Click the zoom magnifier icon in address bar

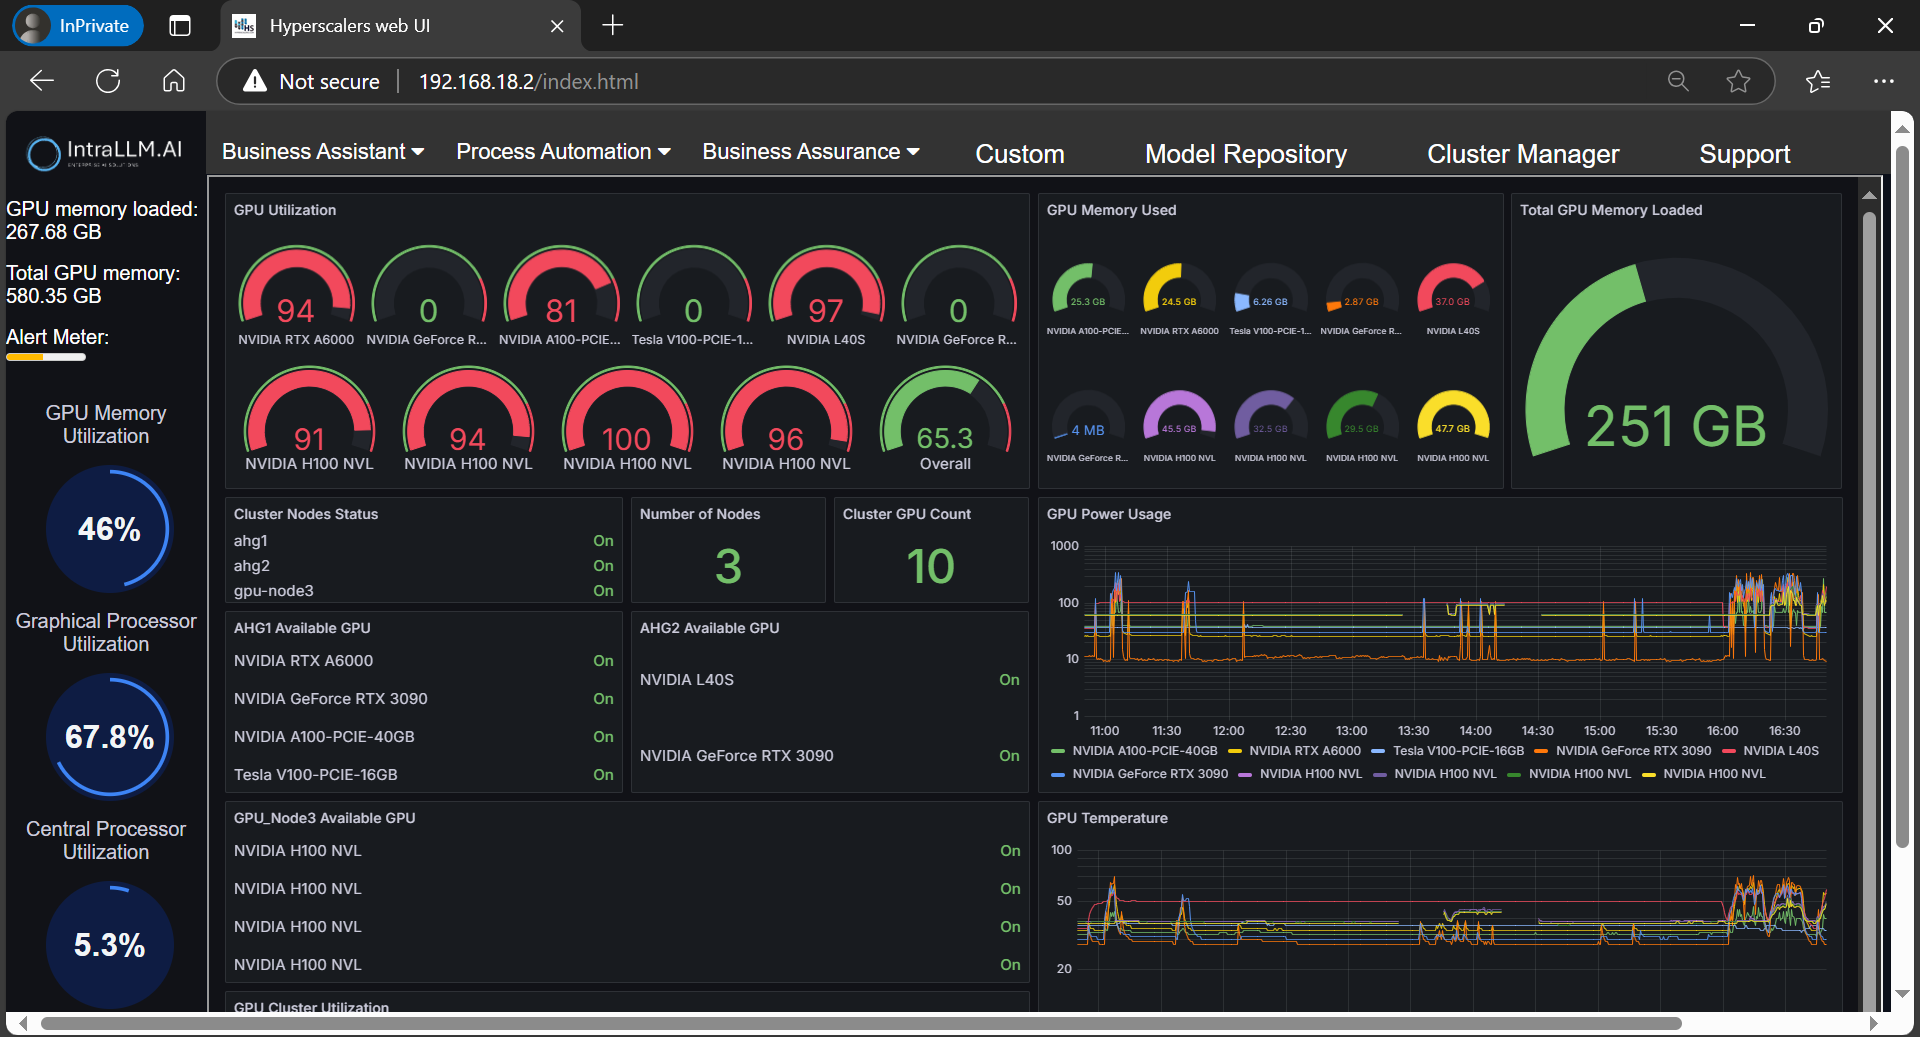pos(1678,81)
